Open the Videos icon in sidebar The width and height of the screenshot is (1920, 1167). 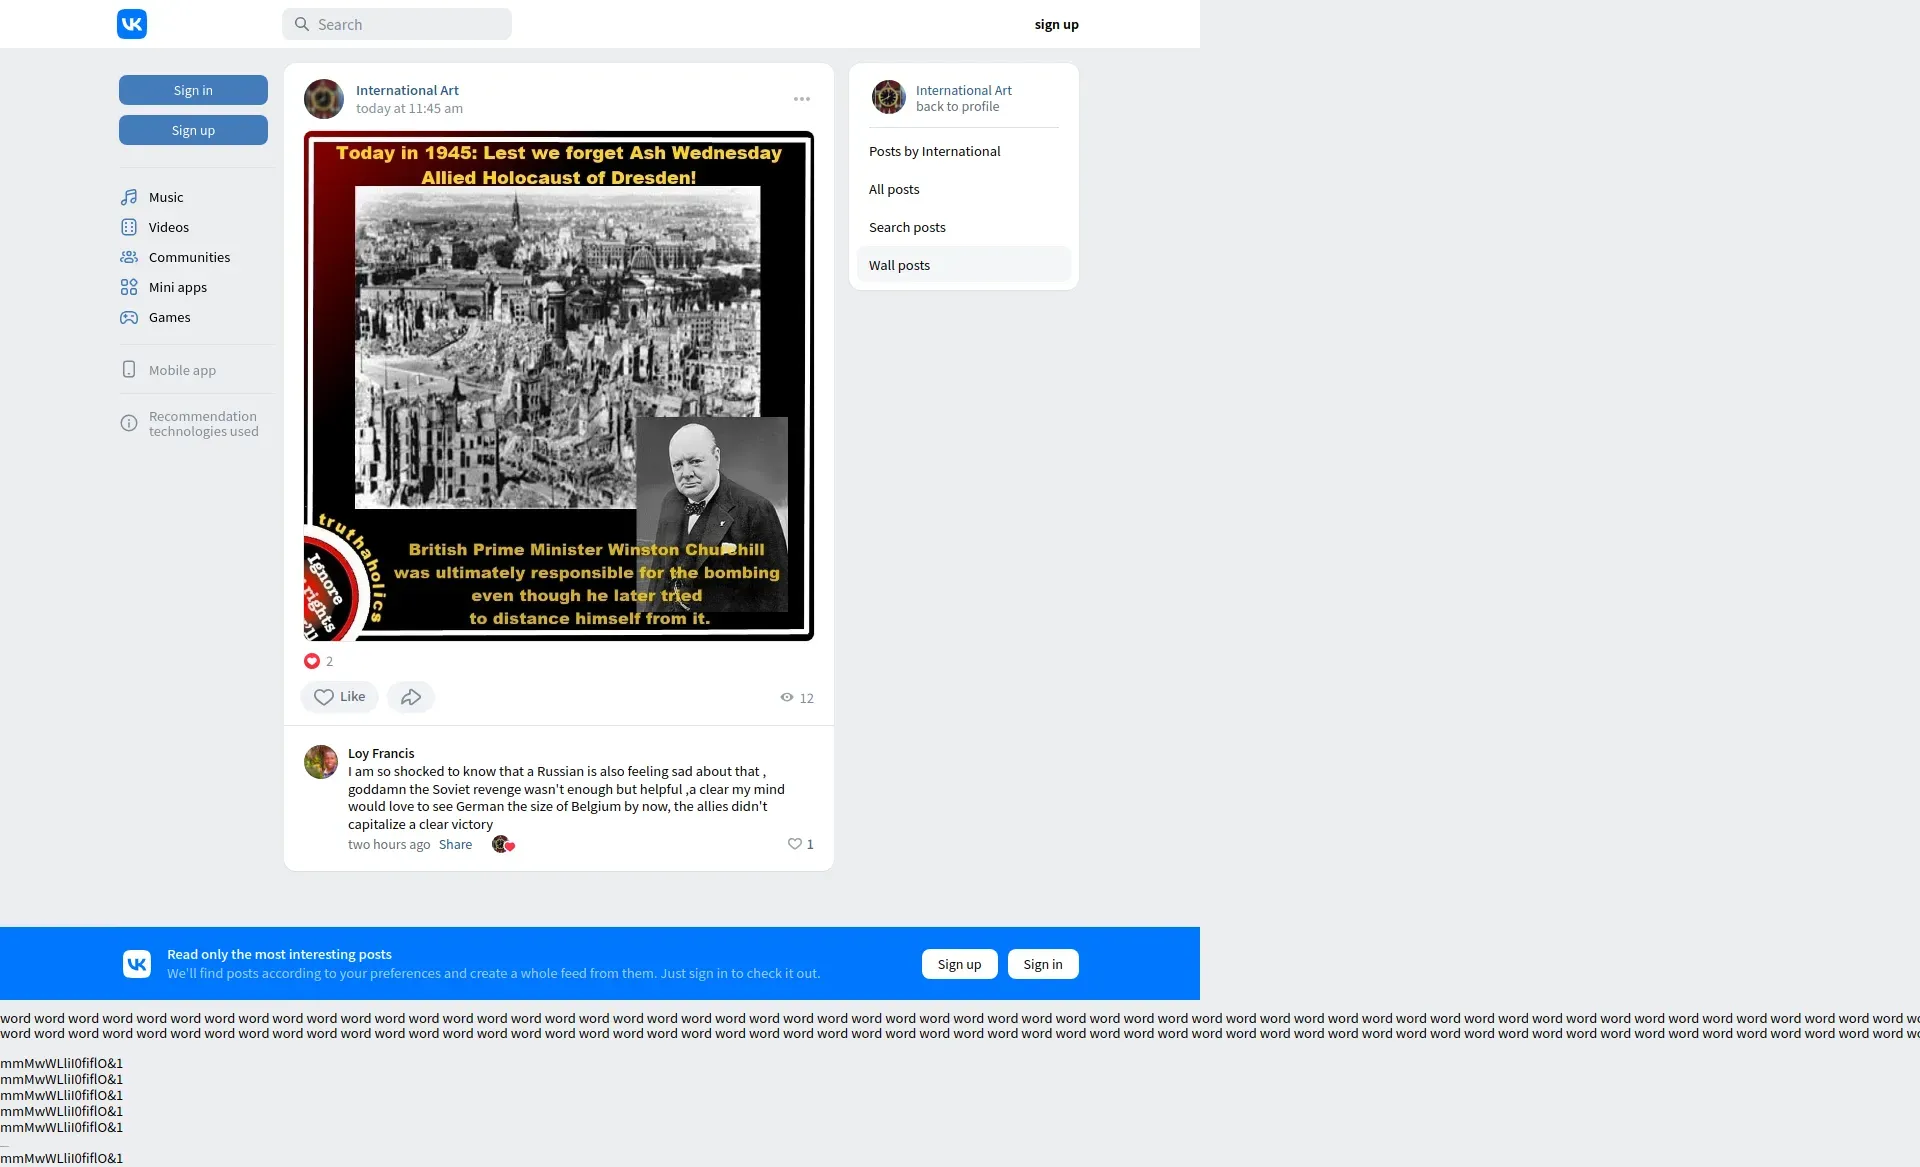tap(129, 227)
